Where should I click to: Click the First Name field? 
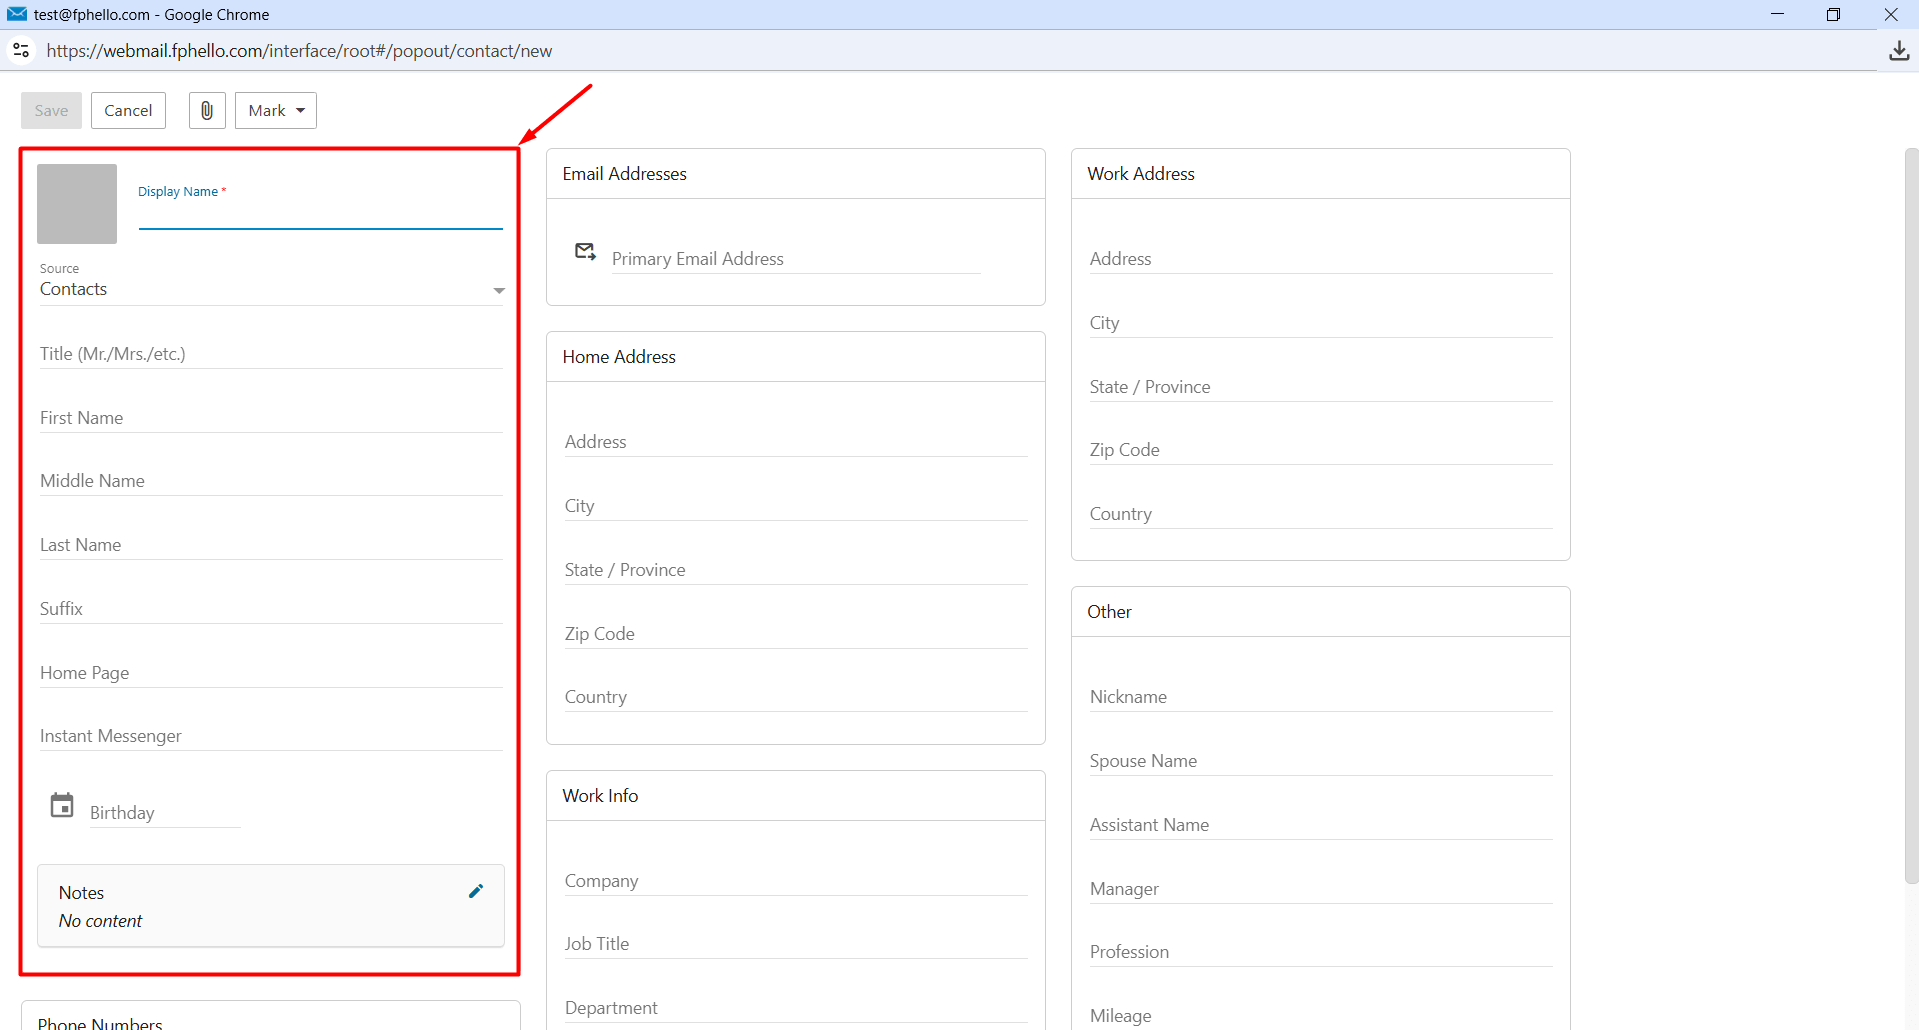tap(271, 418)
